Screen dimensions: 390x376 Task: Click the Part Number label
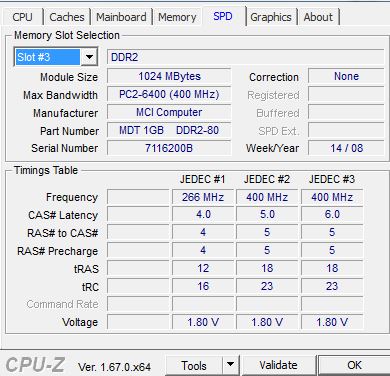[x=69, y=131]
